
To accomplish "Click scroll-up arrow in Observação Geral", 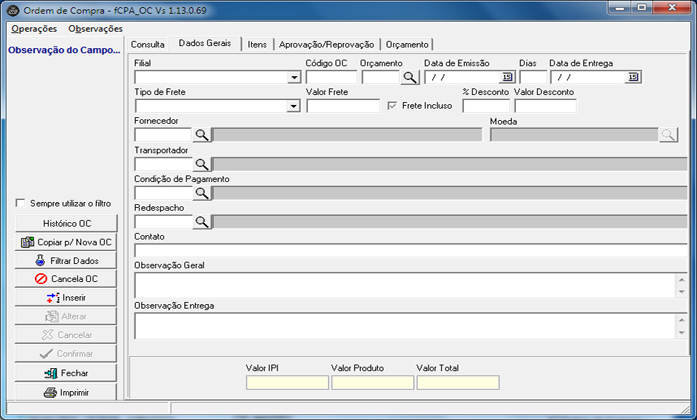I will [681, 280].
